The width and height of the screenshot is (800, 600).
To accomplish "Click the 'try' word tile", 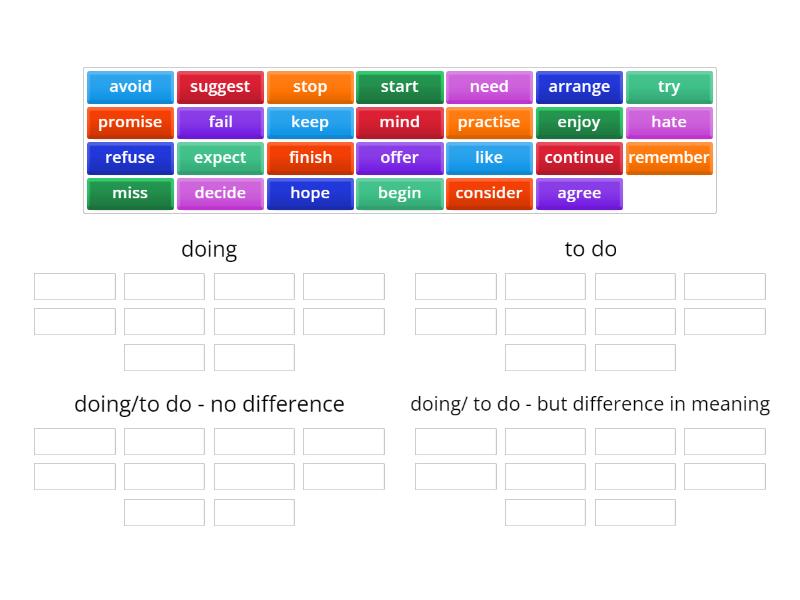I will pos(669,87).
